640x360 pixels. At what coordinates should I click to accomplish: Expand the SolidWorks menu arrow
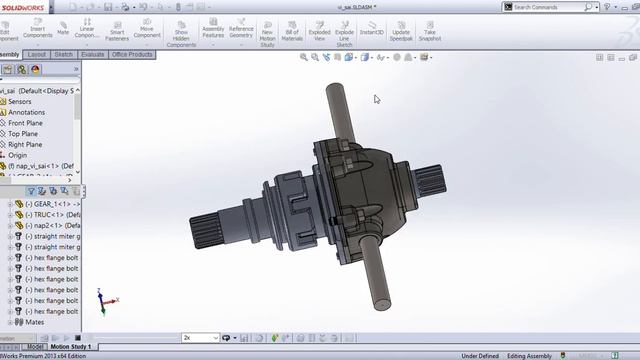coord(51,7)
